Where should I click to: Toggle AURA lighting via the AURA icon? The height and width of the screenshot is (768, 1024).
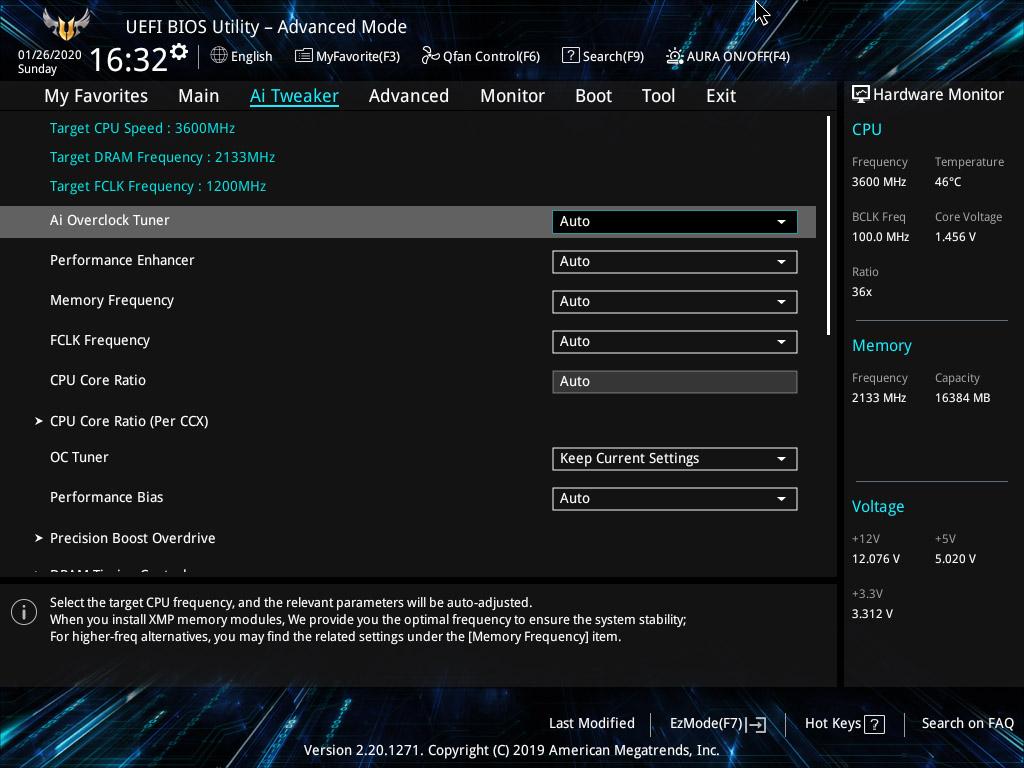[x=675, y=56]
